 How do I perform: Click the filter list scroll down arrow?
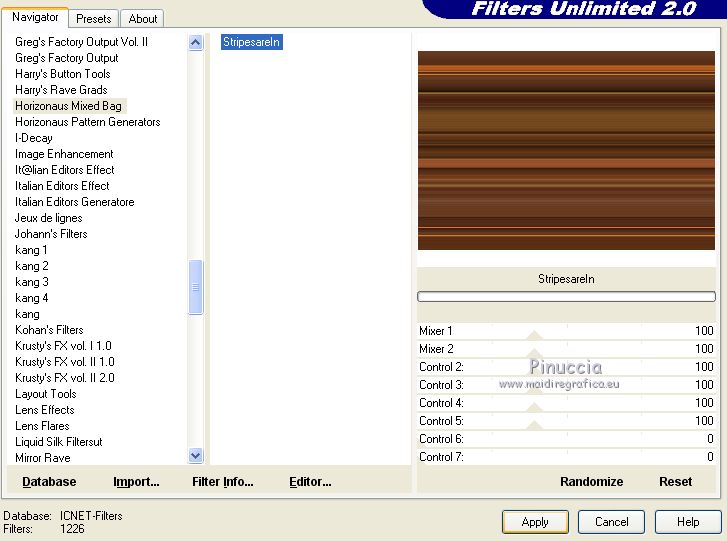(x=196, y=456)
